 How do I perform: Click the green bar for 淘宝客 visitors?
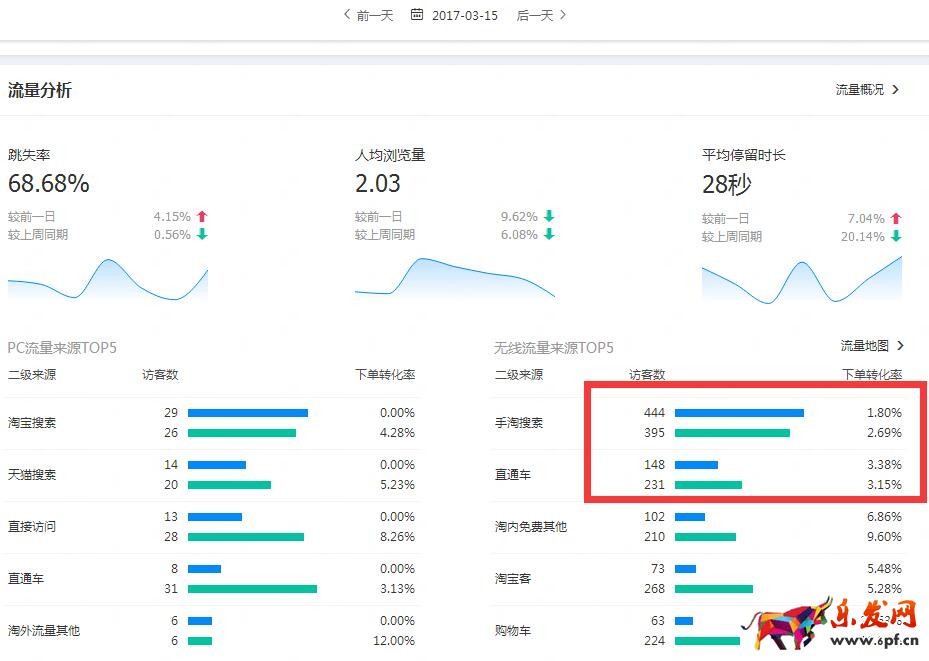(713, 589)
